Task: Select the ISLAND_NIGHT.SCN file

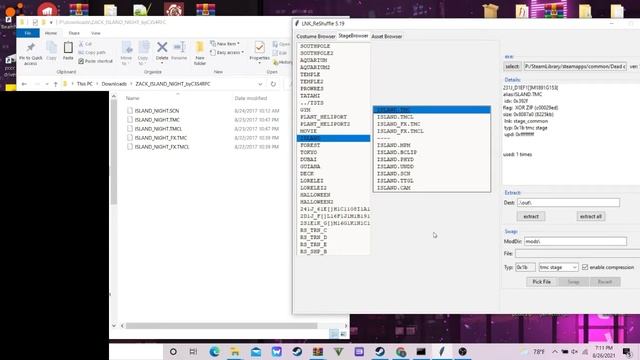Action: (x=157, y=111)
